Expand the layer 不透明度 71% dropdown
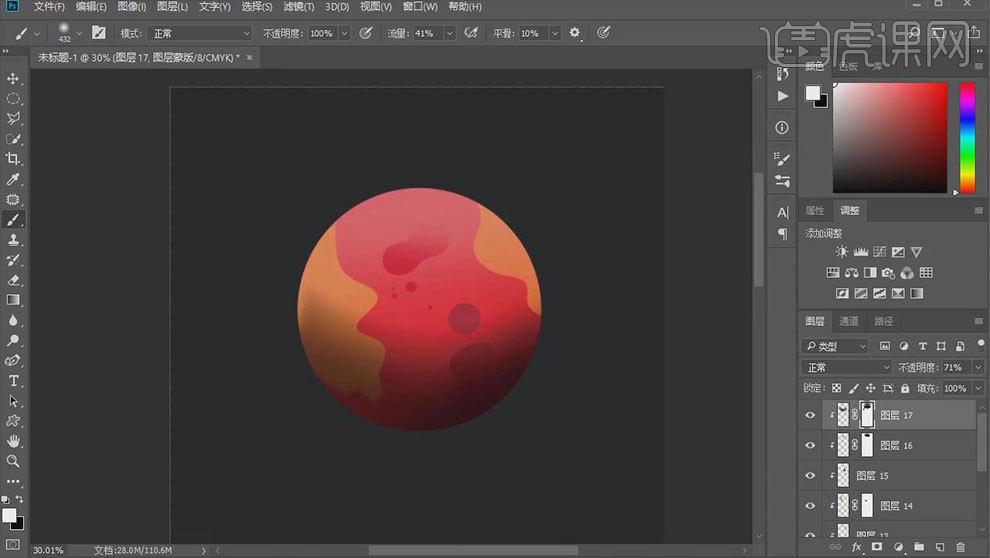 (x=977, y=367)
